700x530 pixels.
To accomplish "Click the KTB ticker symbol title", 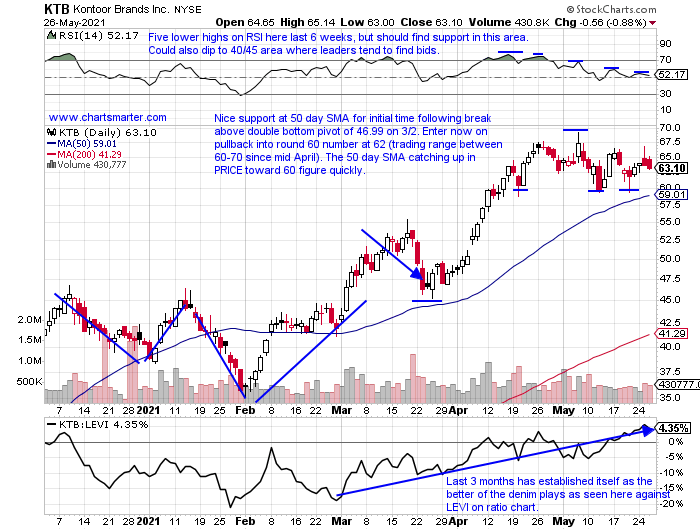I will tap(57, 8).
